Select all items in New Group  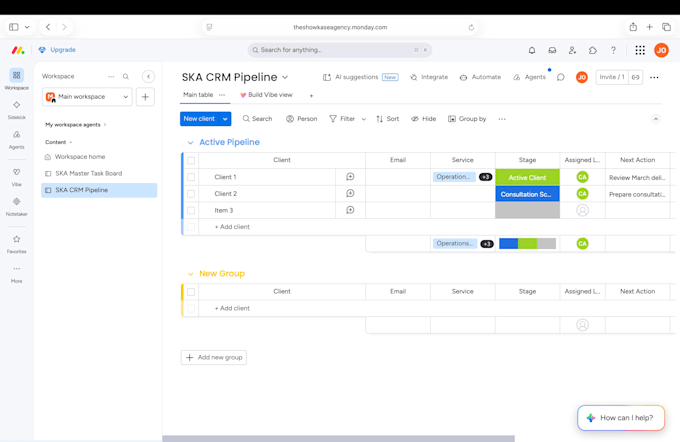pyautogui.click(x=191, y=292)
